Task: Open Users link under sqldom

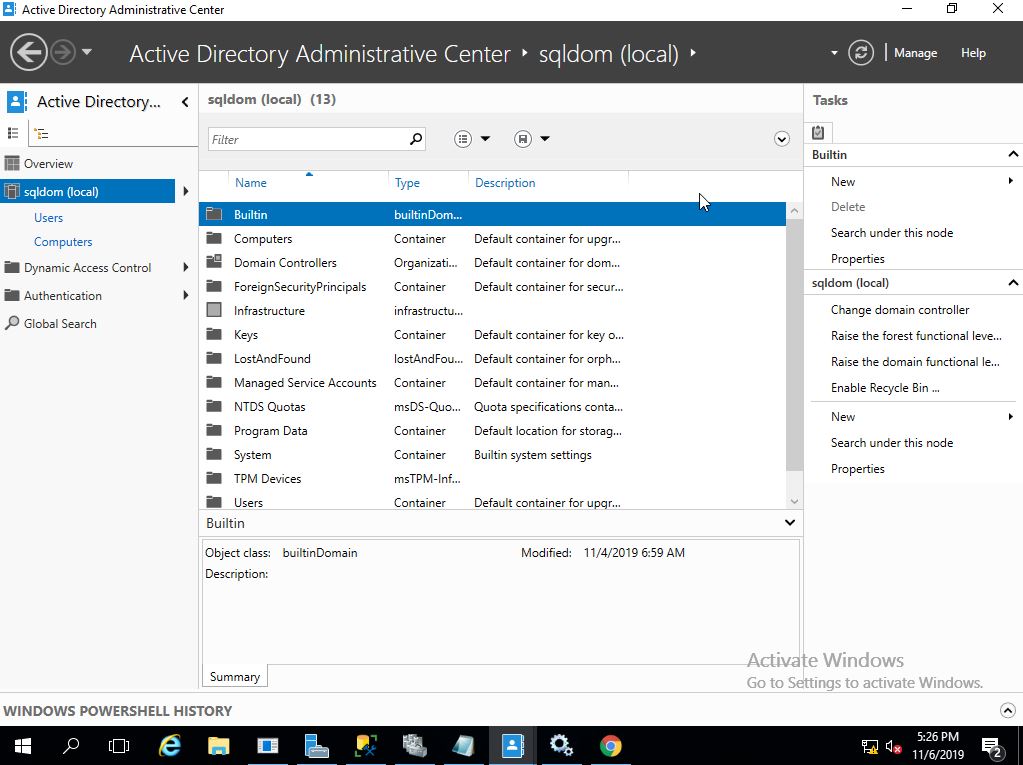Action: (48, 218)
